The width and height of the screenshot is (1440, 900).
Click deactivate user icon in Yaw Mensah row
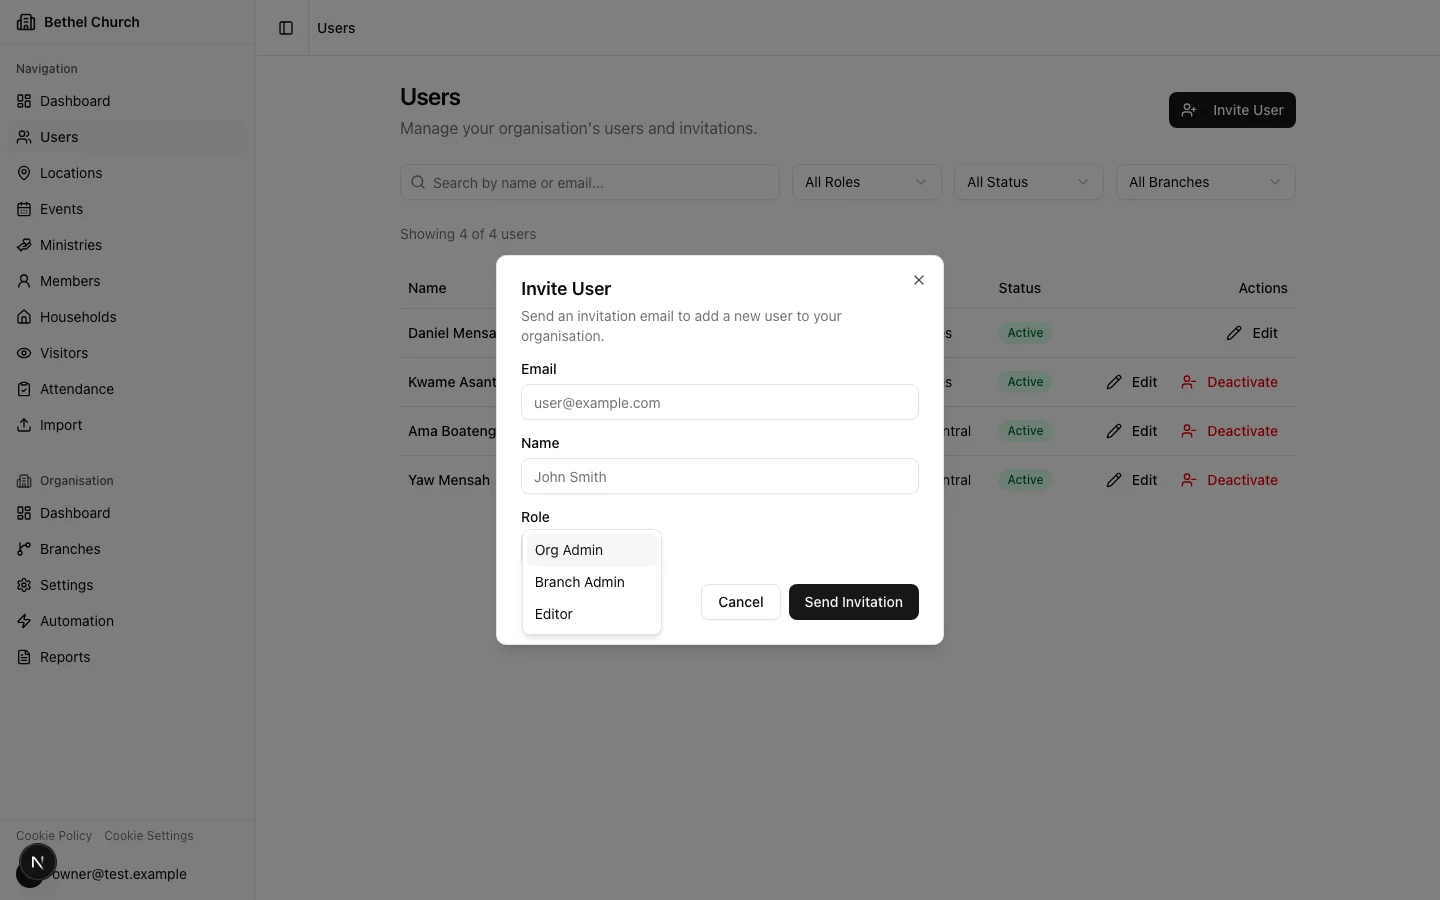[1188, 480]
